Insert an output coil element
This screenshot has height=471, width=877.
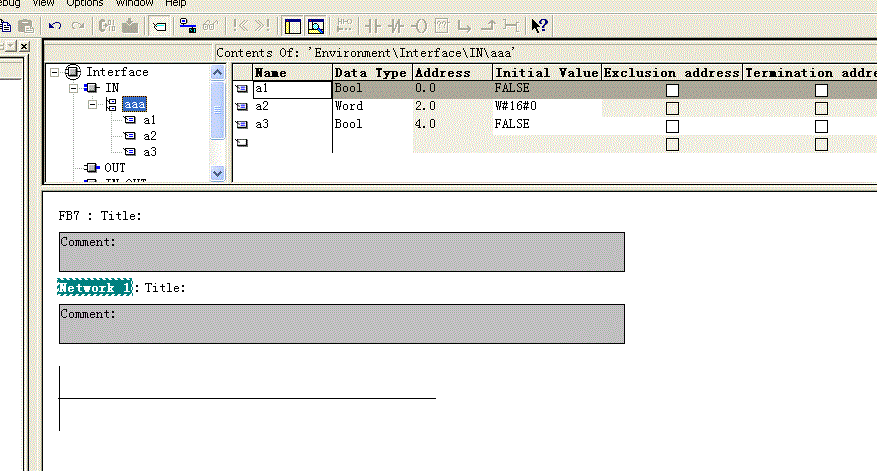pos(418,26)
